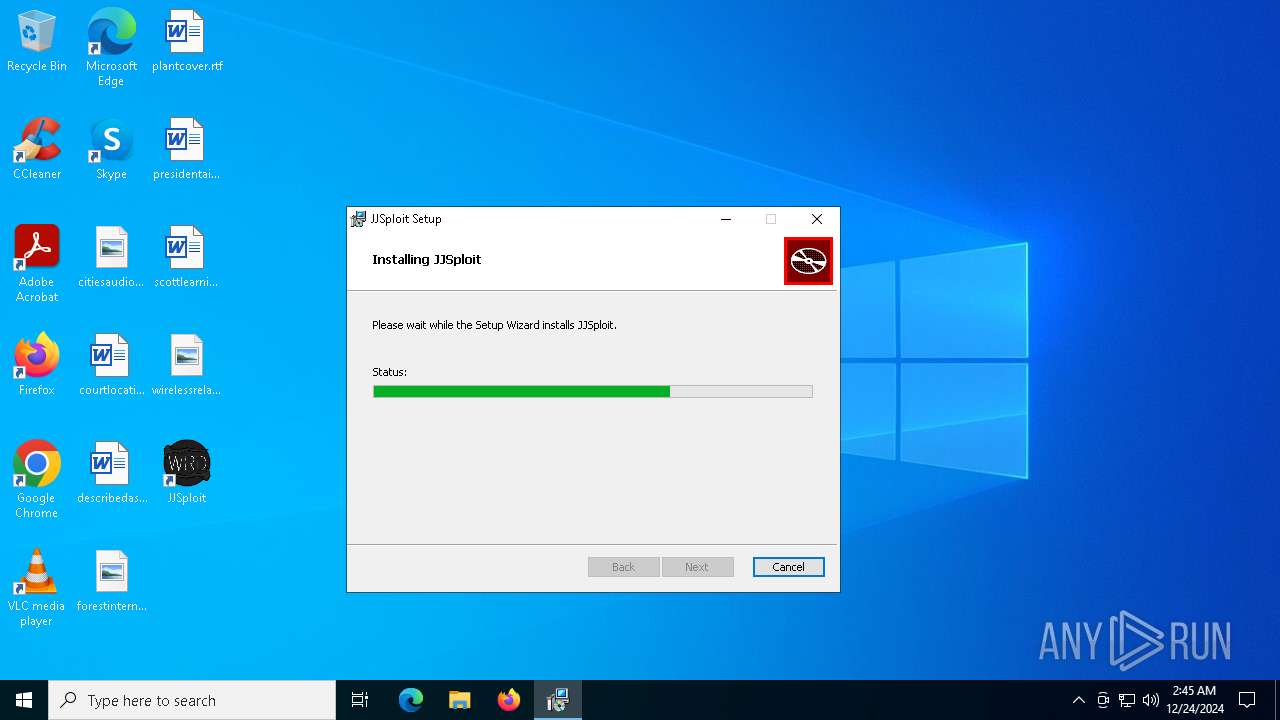Viewport: 1280px width, 720px height.
Task: Select the citiesaudio... image file
Action: pos(111,258)
